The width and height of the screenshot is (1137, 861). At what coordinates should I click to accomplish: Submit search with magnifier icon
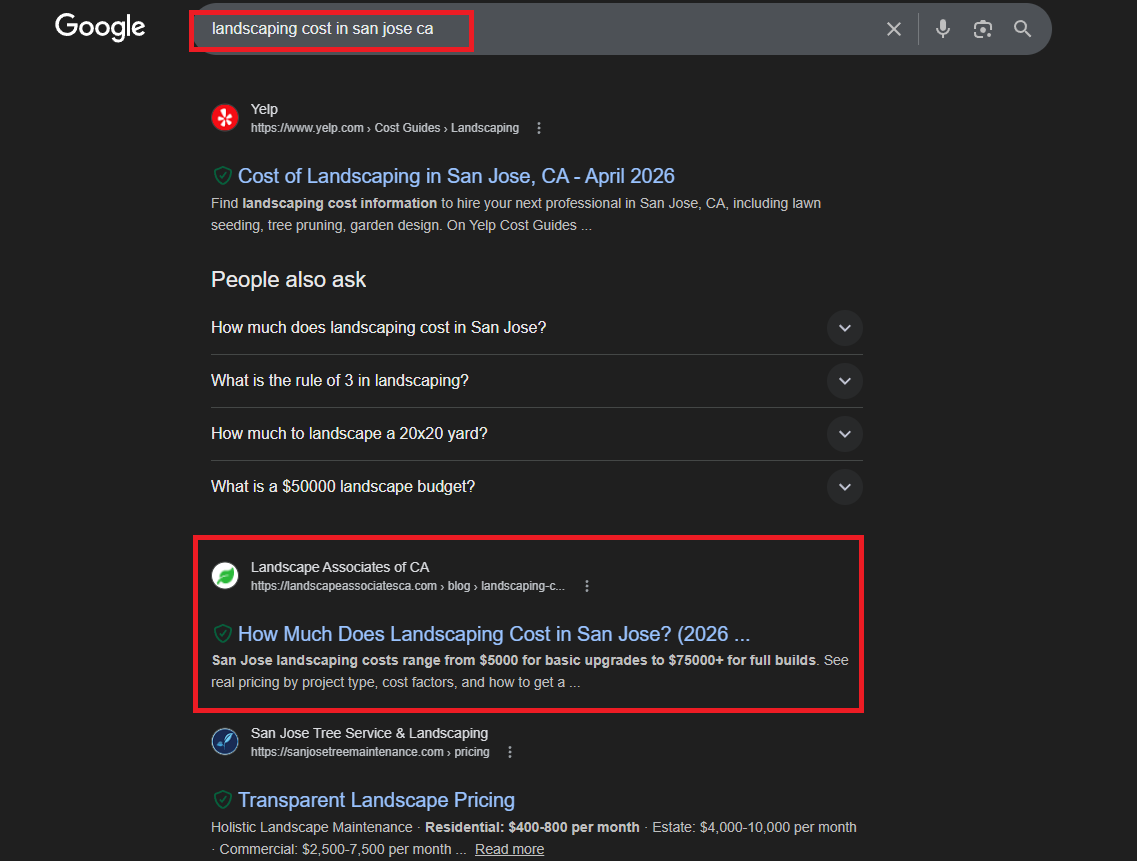[x=1022, y=29]
